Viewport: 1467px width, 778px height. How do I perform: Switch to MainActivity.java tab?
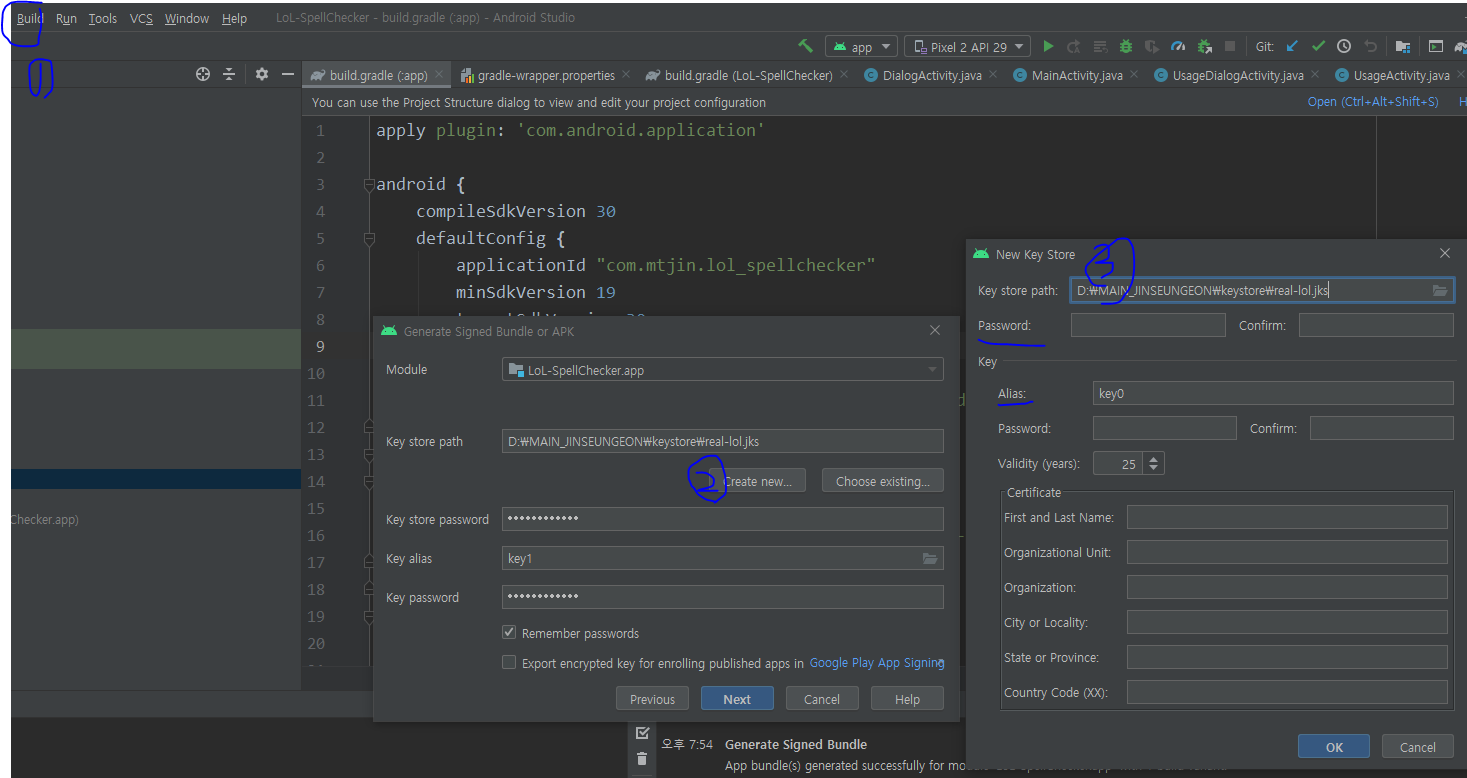pyautogui.click(x=1076, y=75)
